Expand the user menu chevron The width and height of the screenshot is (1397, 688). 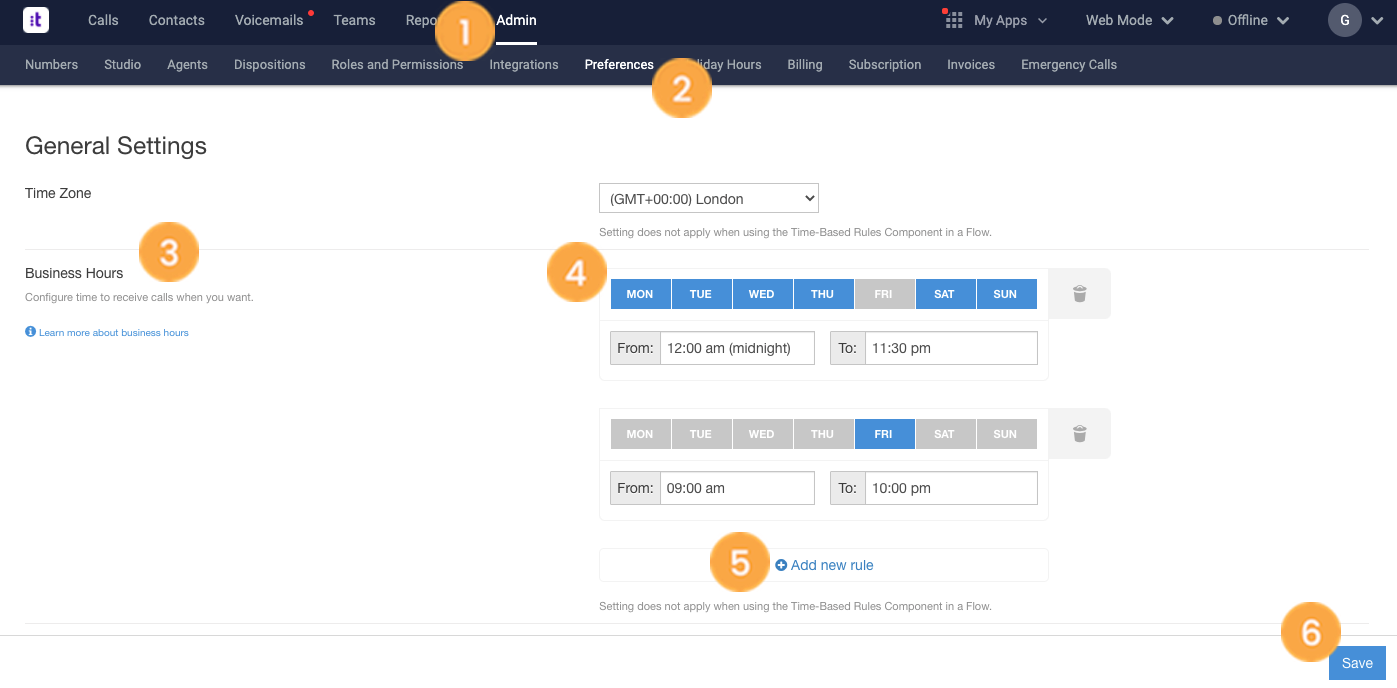tap(1378, 21)
